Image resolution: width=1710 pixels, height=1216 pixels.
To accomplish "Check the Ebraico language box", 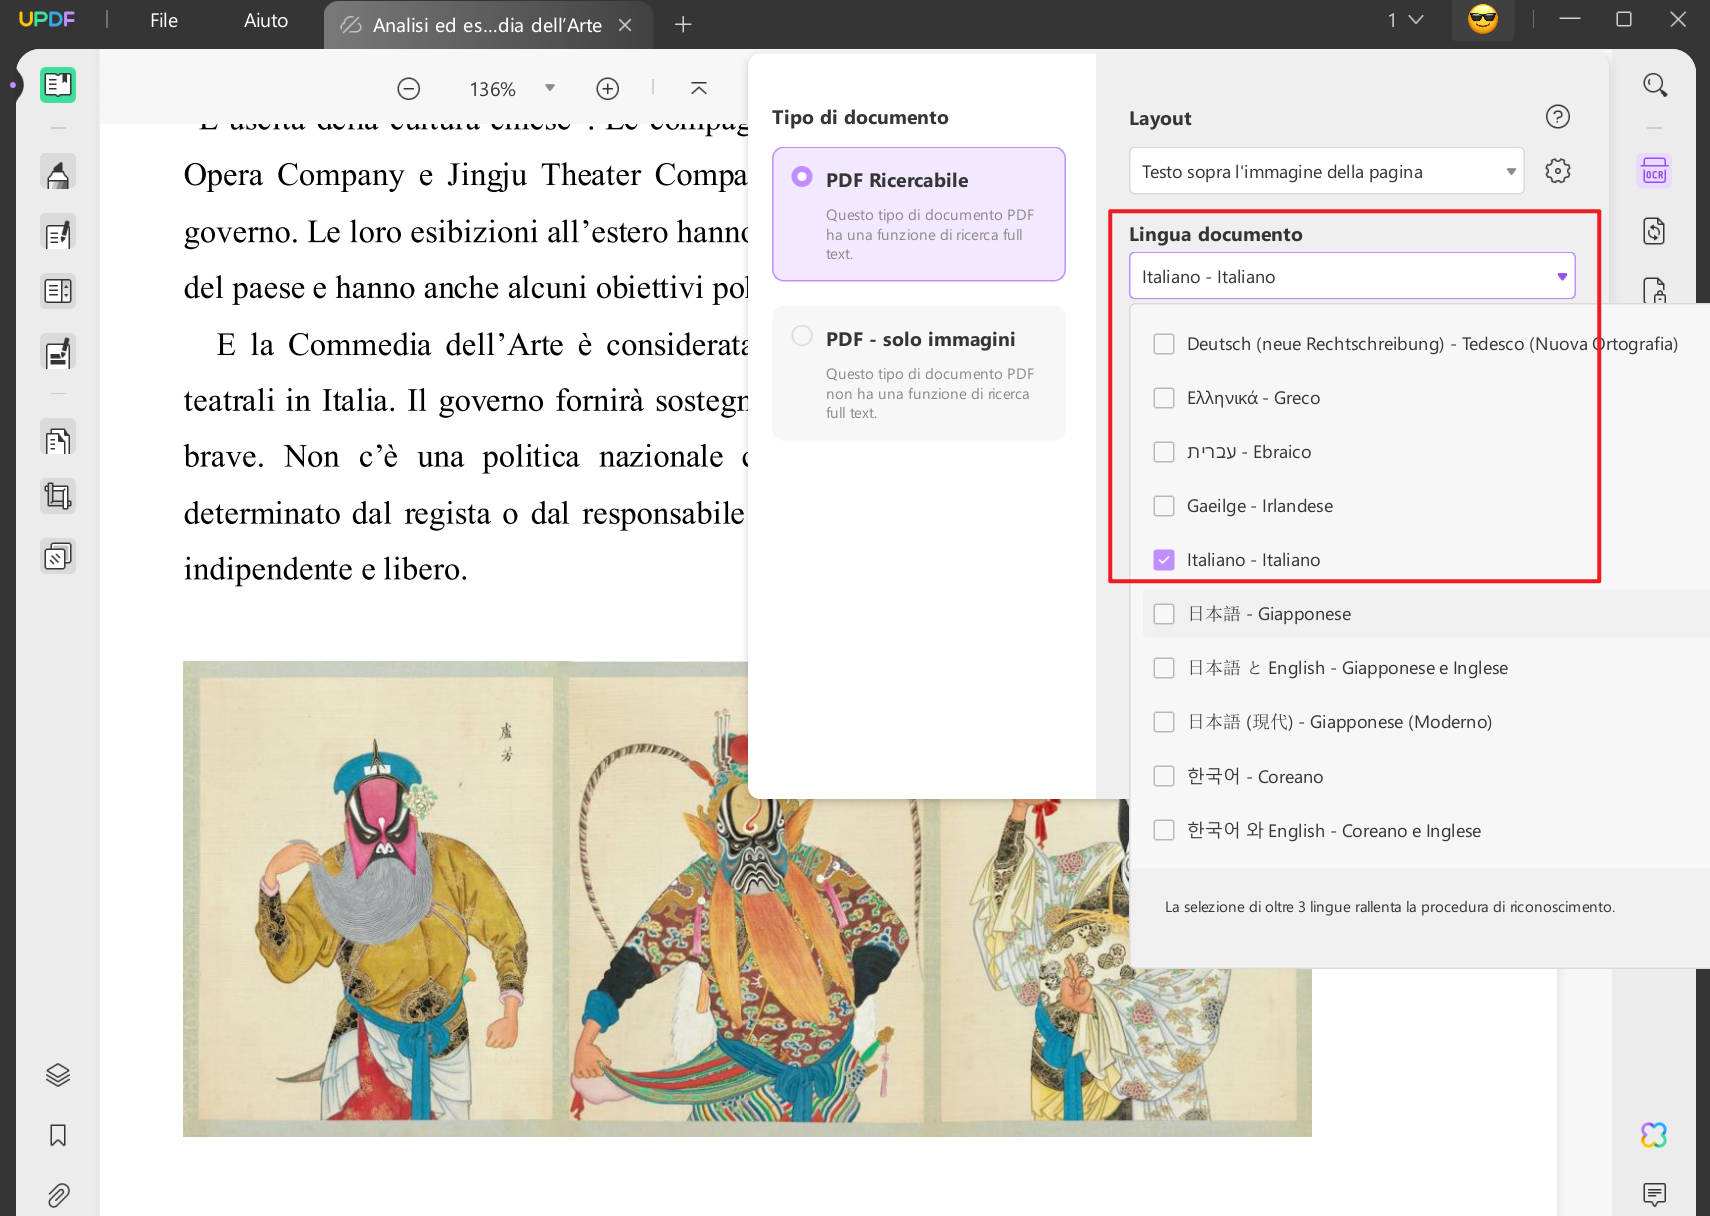I will point(1163,452).
